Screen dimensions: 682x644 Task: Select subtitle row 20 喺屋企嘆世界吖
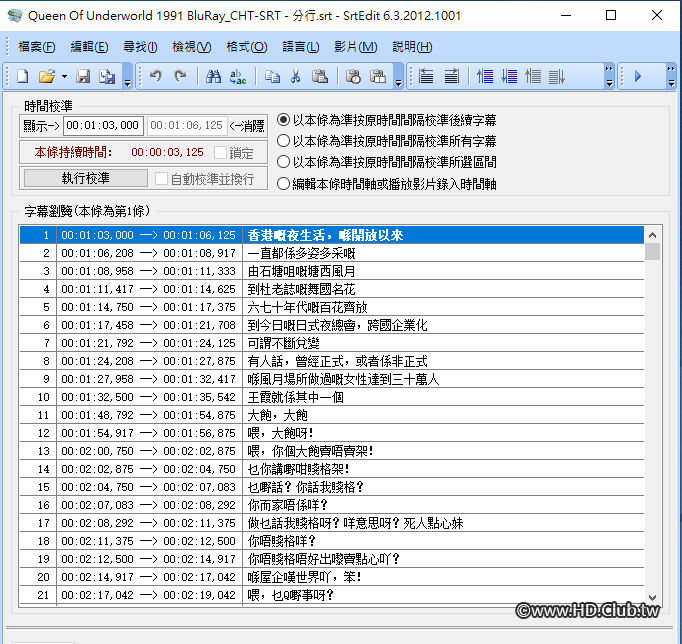(332, 577)
